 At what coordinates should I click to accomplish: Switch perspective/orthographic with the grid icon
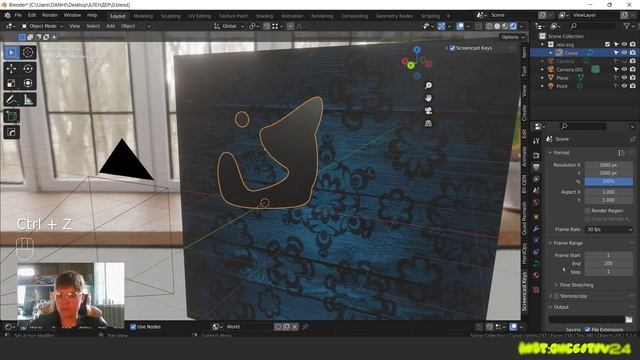point(428,123)
